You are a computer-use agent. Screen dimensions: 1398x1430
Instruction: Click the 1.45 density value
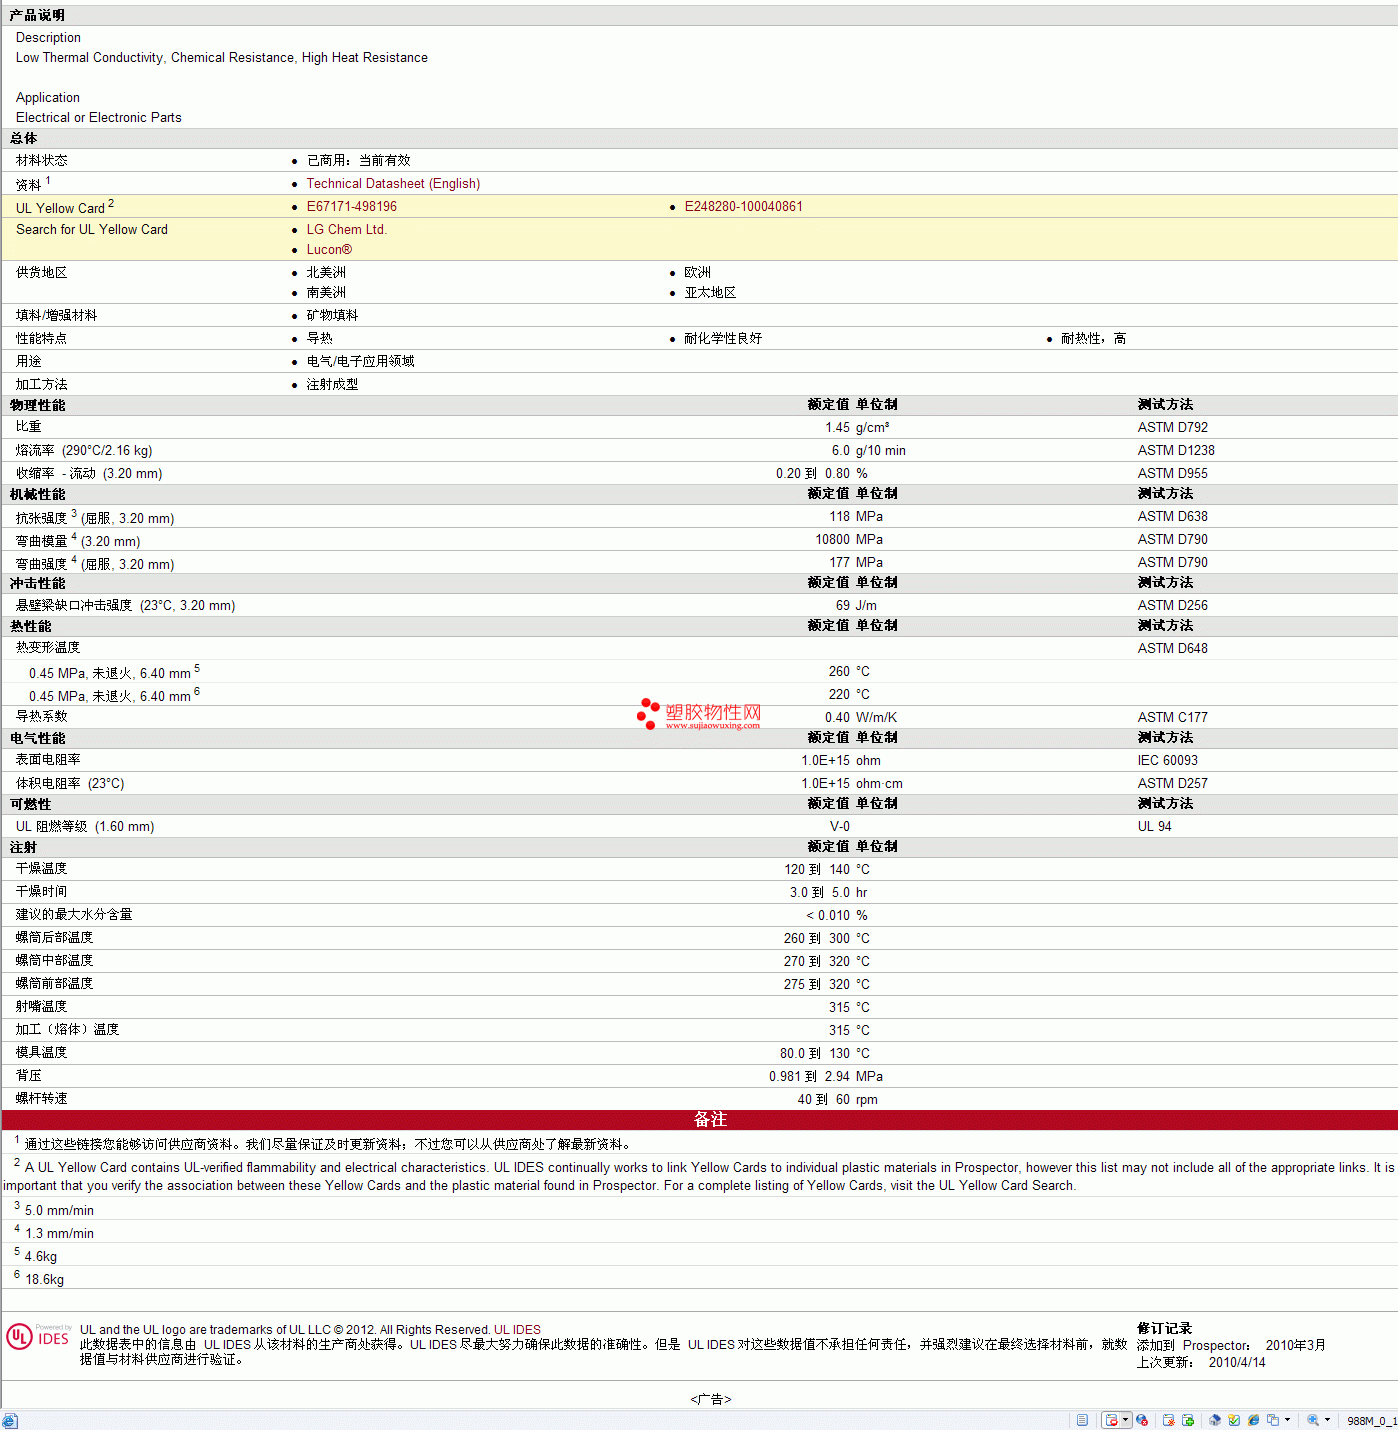[x=837, y=428]
